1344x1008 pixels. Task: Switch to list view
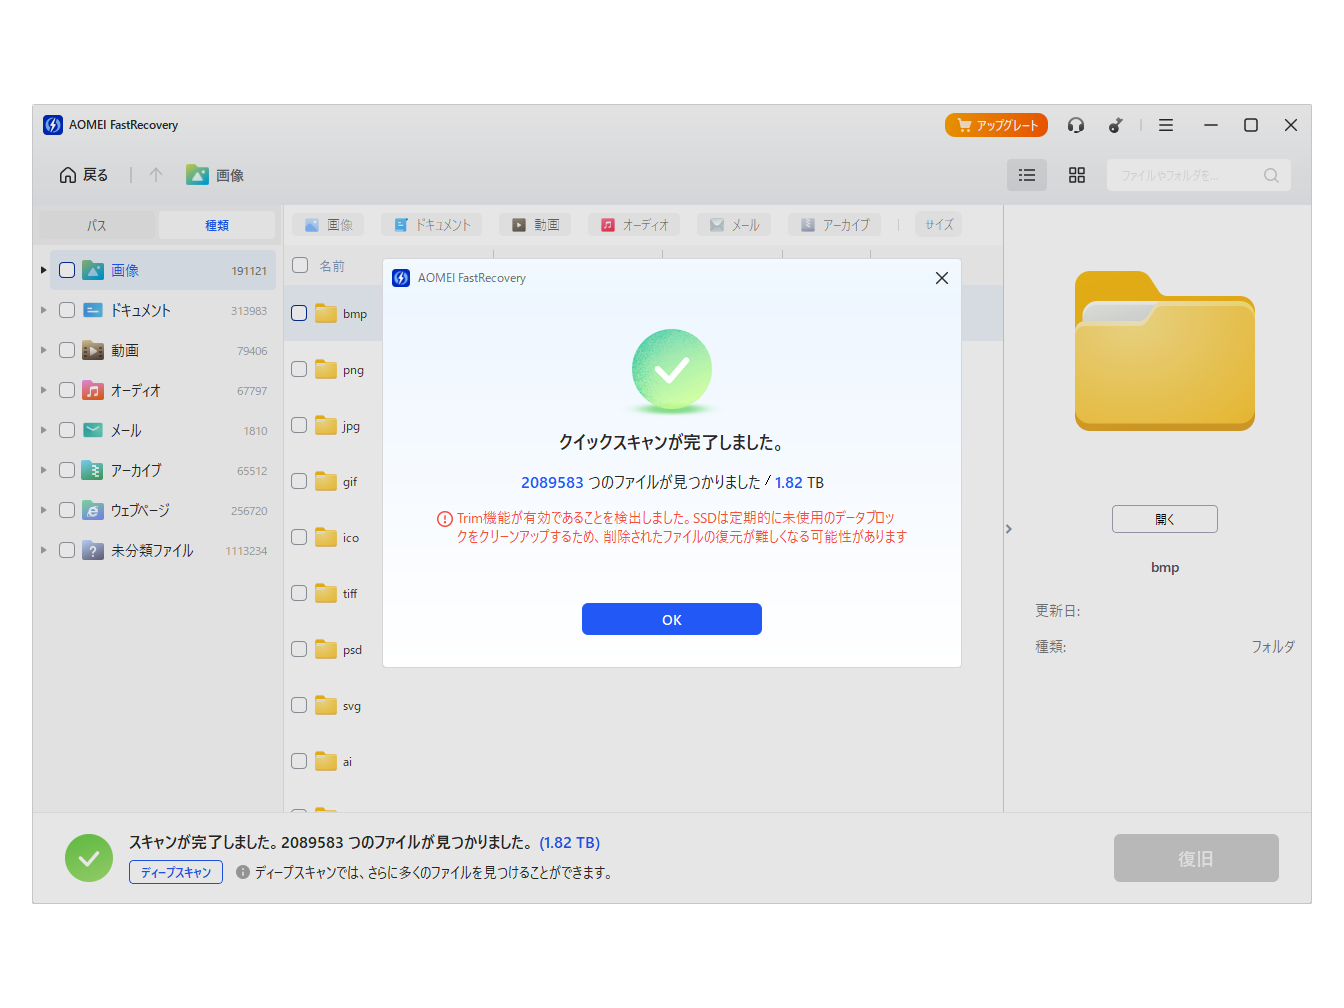[x=1027, y=175]
